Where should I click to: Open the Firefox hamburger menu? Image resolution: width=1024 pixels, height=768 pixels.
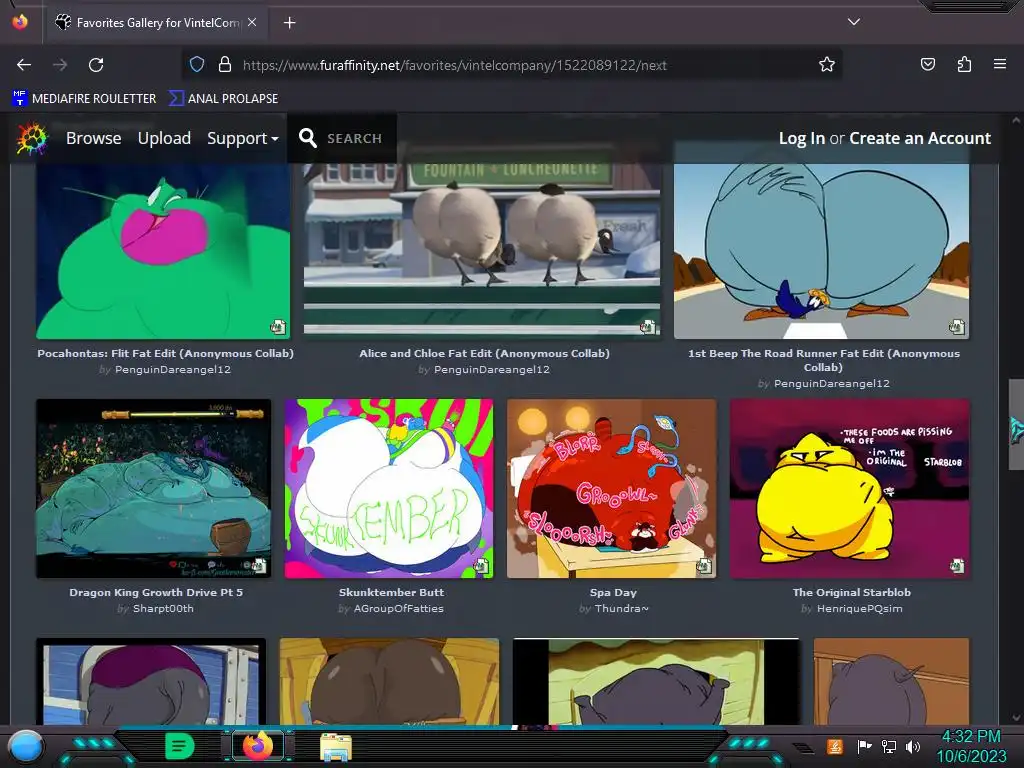1000,65
